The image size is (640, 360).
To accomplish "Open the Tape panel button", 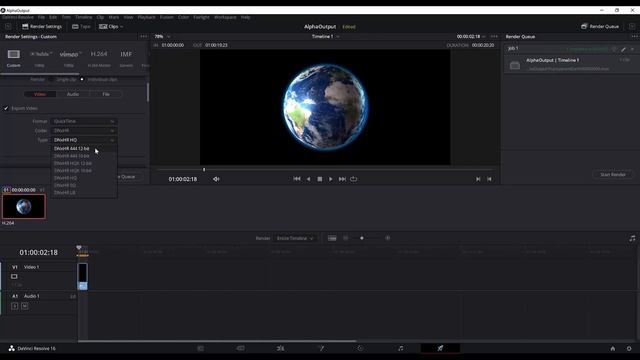I will pyautogui.click(x=81, y=27).
